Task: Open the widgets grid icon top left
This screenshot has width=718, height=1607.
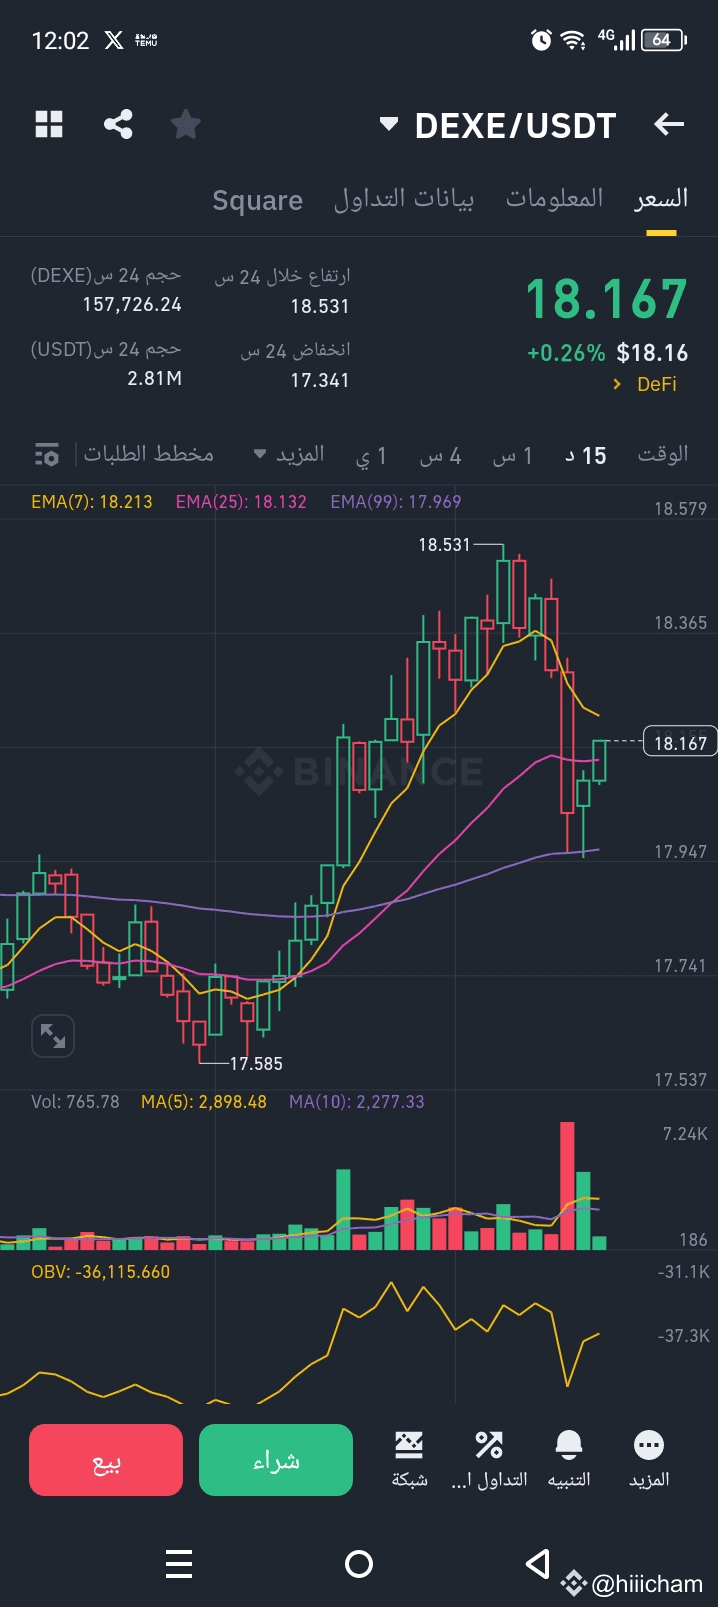Action: [x=48, y=124]
